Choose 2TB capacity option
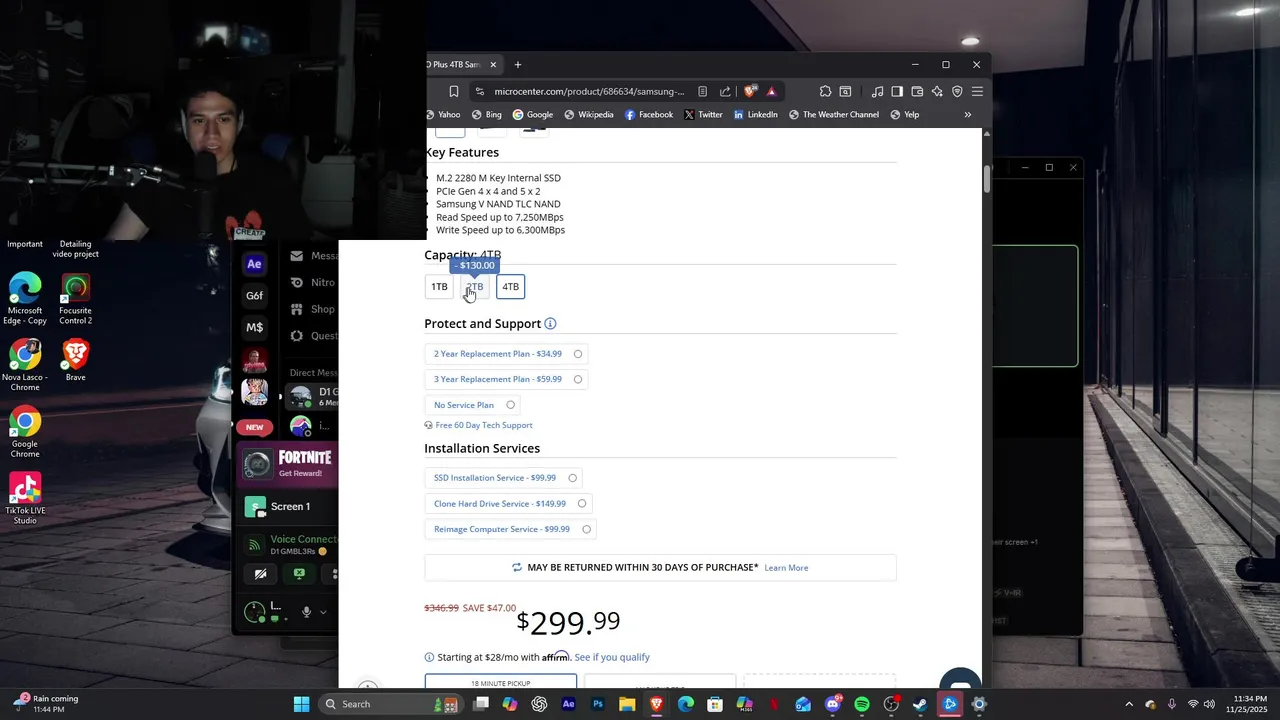Viewport: 1280px width, 720px height. [x=475, y=287]
